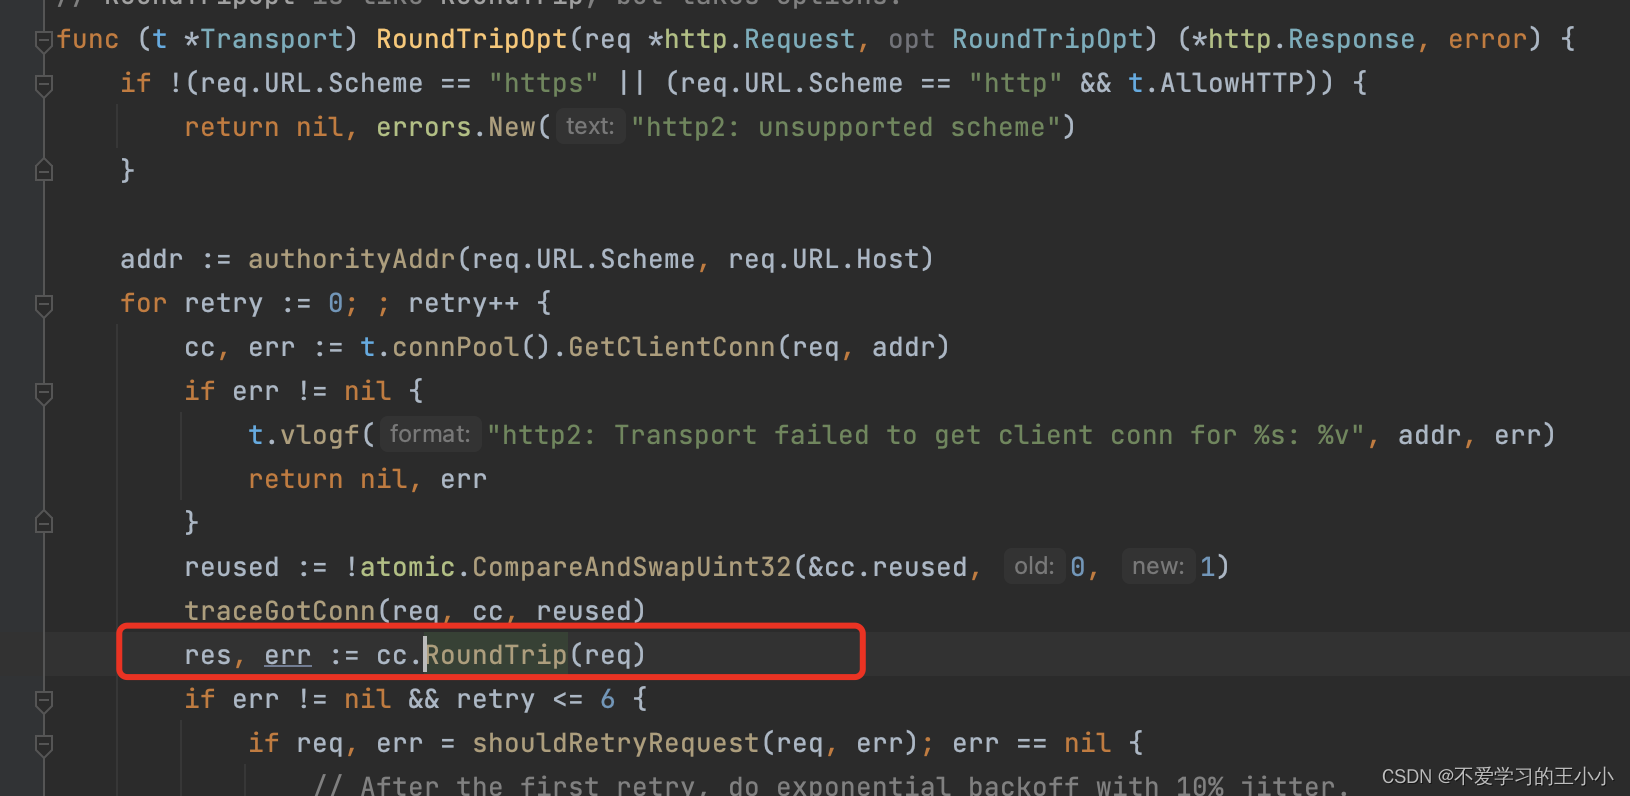Click CompareAndSwapUint32 function name
The width and height of the screenshot is (1630, 796).
tap(632, 567)
